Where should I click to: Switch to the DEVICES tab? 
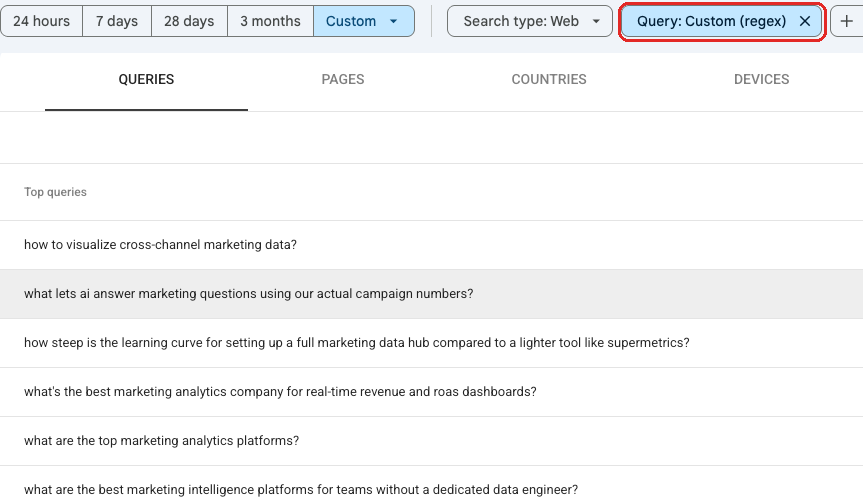[x=761, y=80]
